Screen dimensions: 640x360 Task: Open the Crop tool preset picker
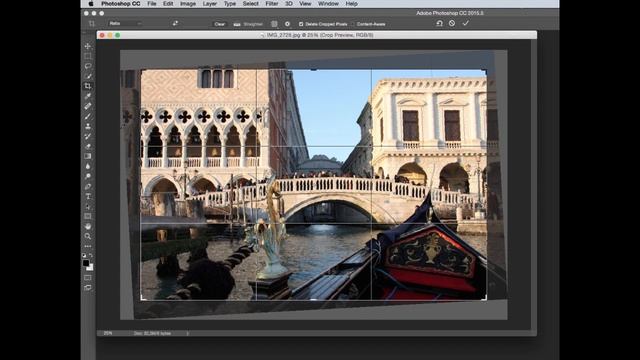[92, 24]
